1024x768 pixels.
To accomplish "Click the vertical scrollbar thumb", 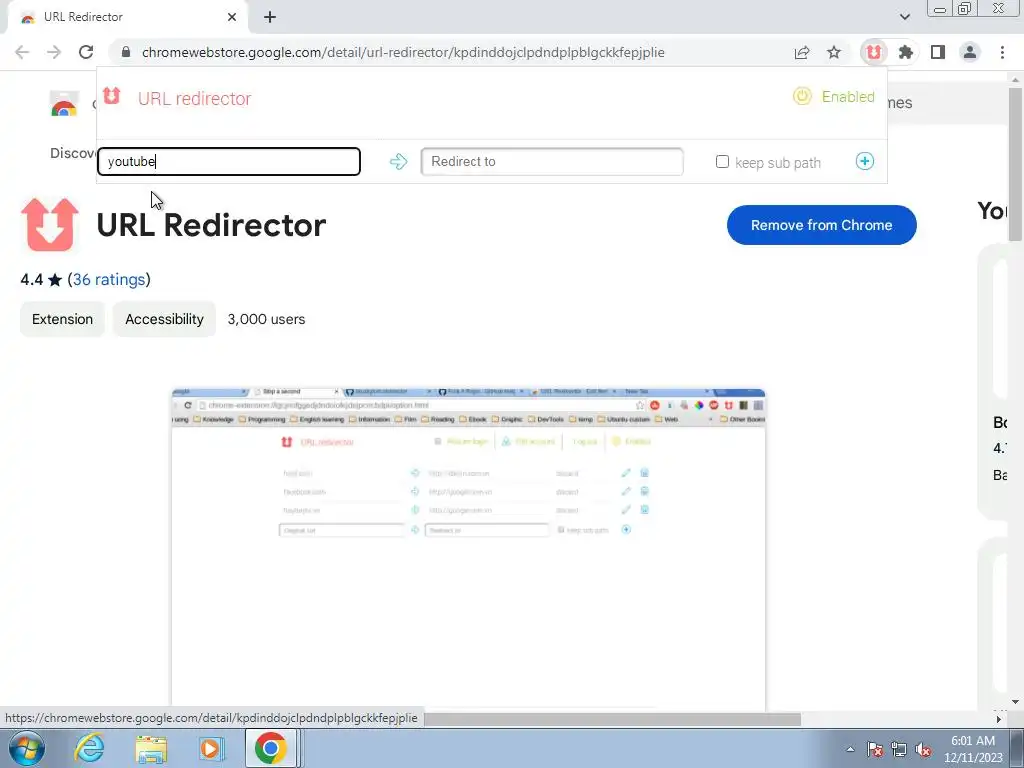I will (1015, 163).
